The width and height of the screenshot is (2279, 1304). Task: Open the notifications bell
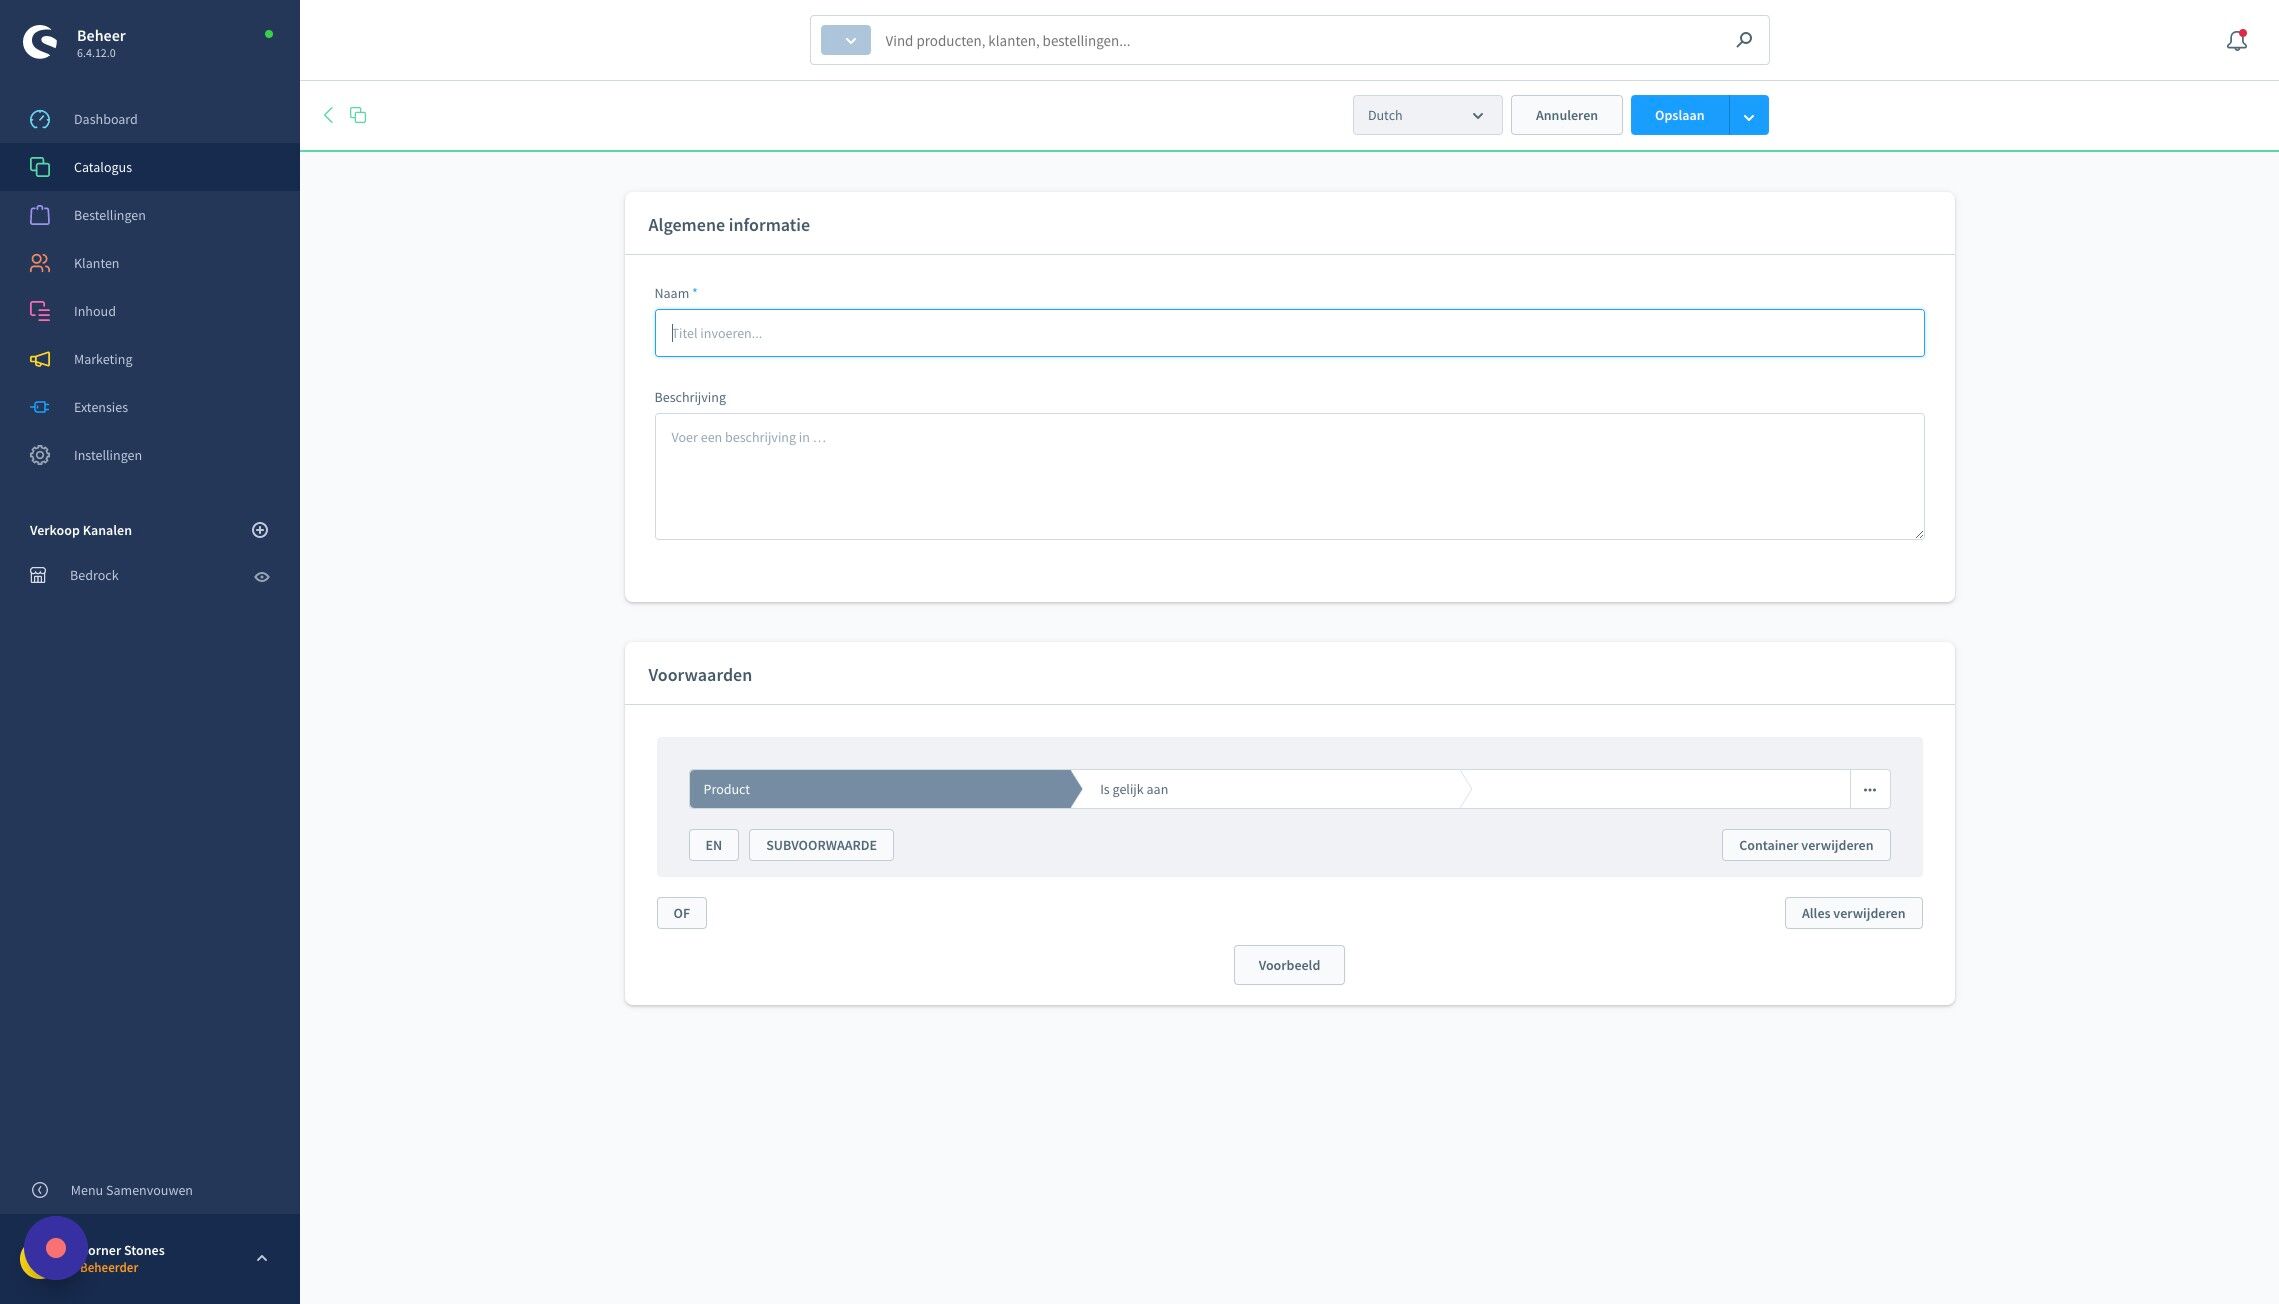[2237, 40]
